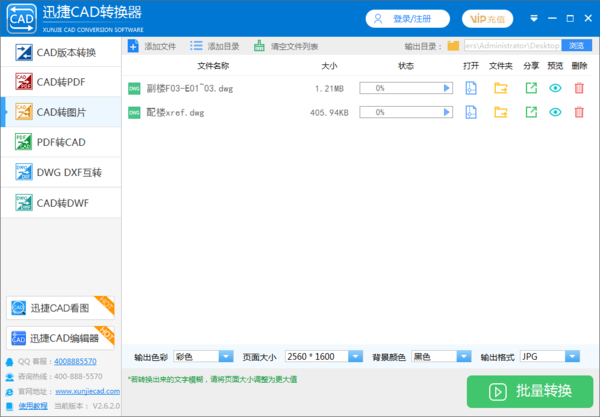Select the CAD转图片 sidebar item
Screen dimensions: 600x417
pos(61,112)
